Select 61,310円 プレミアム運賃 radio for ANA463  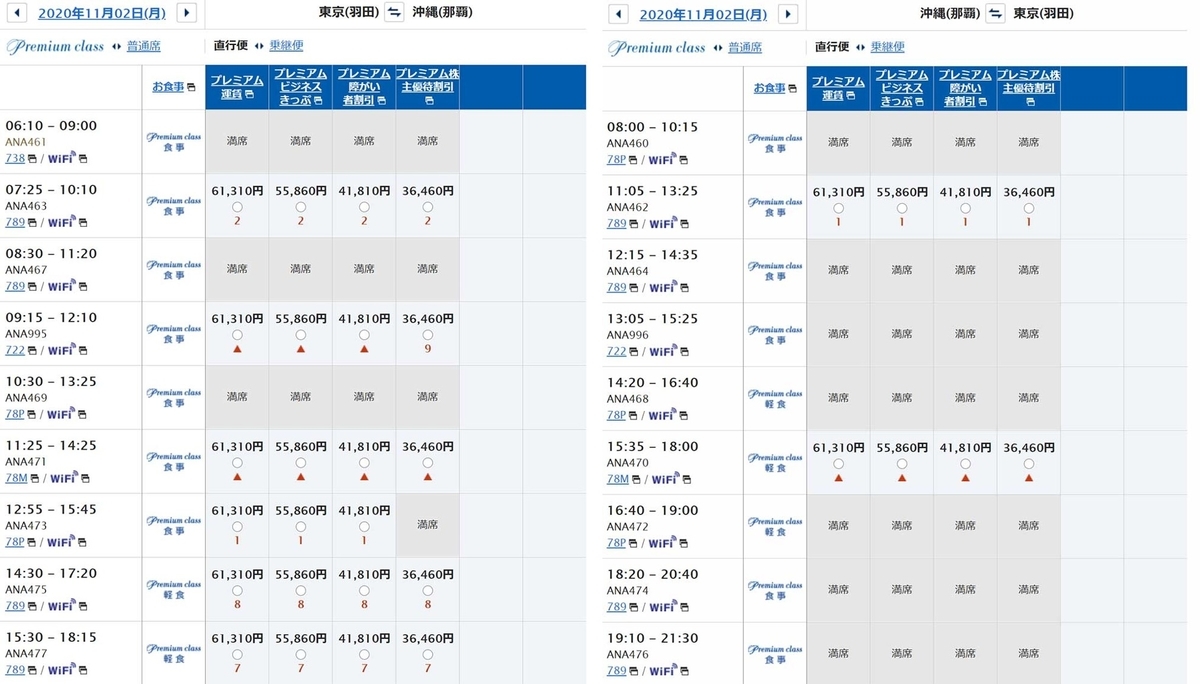(237, 207)
